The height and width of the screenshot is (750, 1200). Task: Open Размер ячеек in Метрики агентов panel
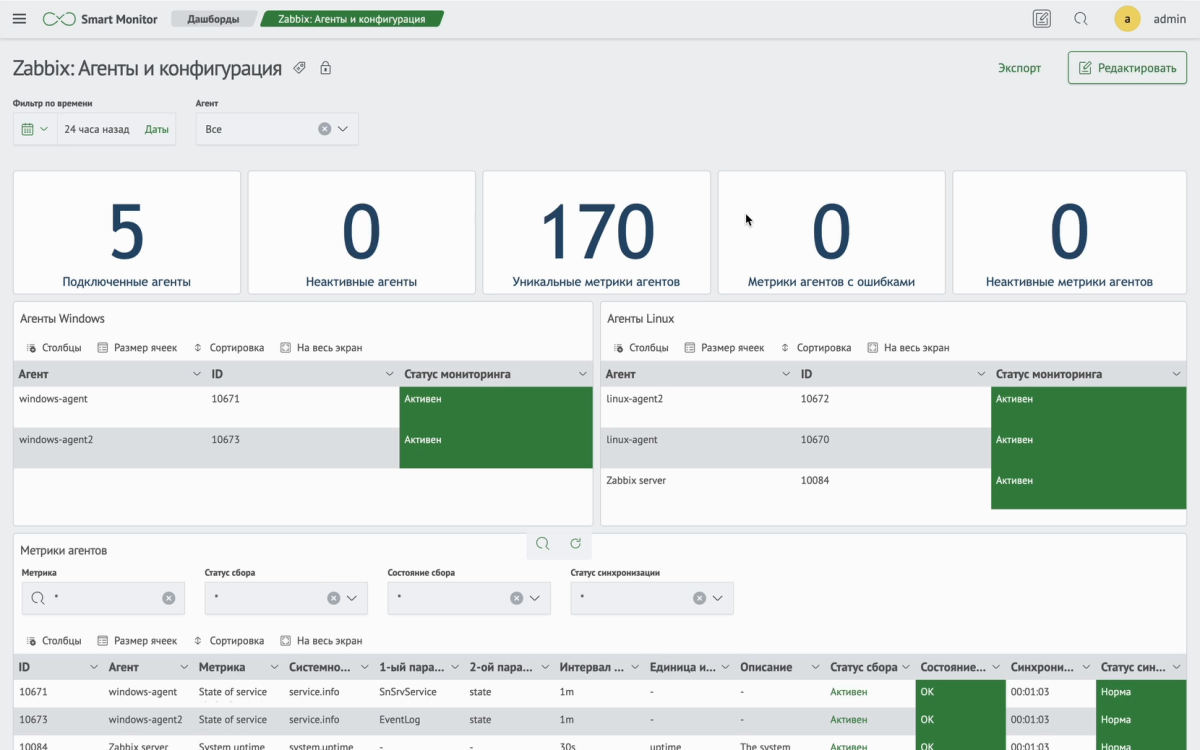[137, 641]
